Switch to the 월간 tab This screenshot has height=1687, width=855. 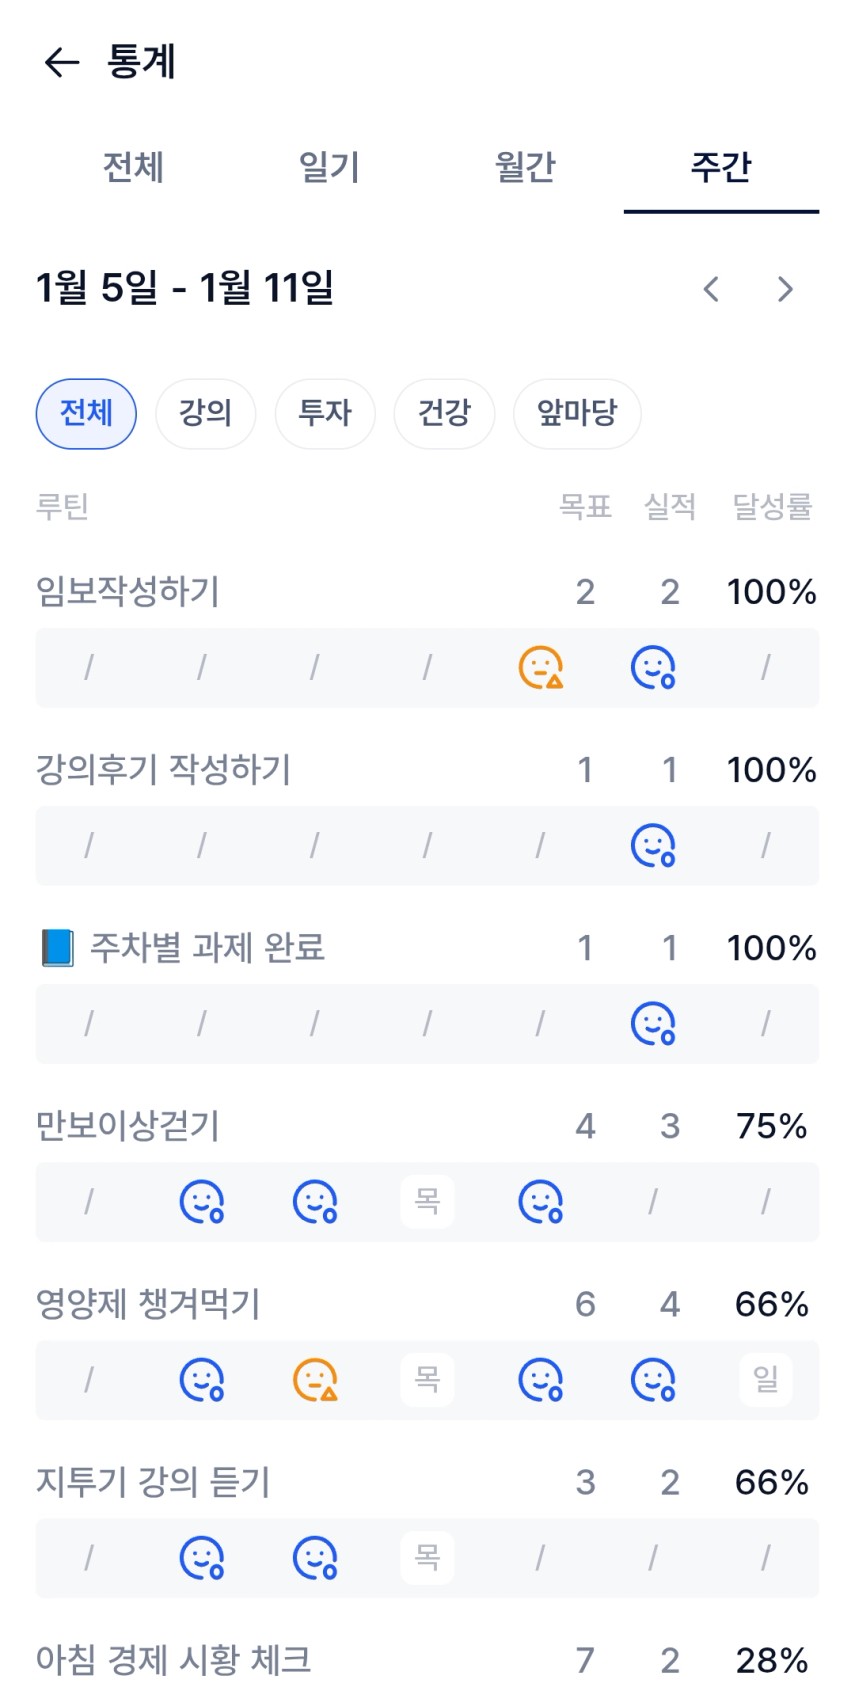[x=525, y=167]
